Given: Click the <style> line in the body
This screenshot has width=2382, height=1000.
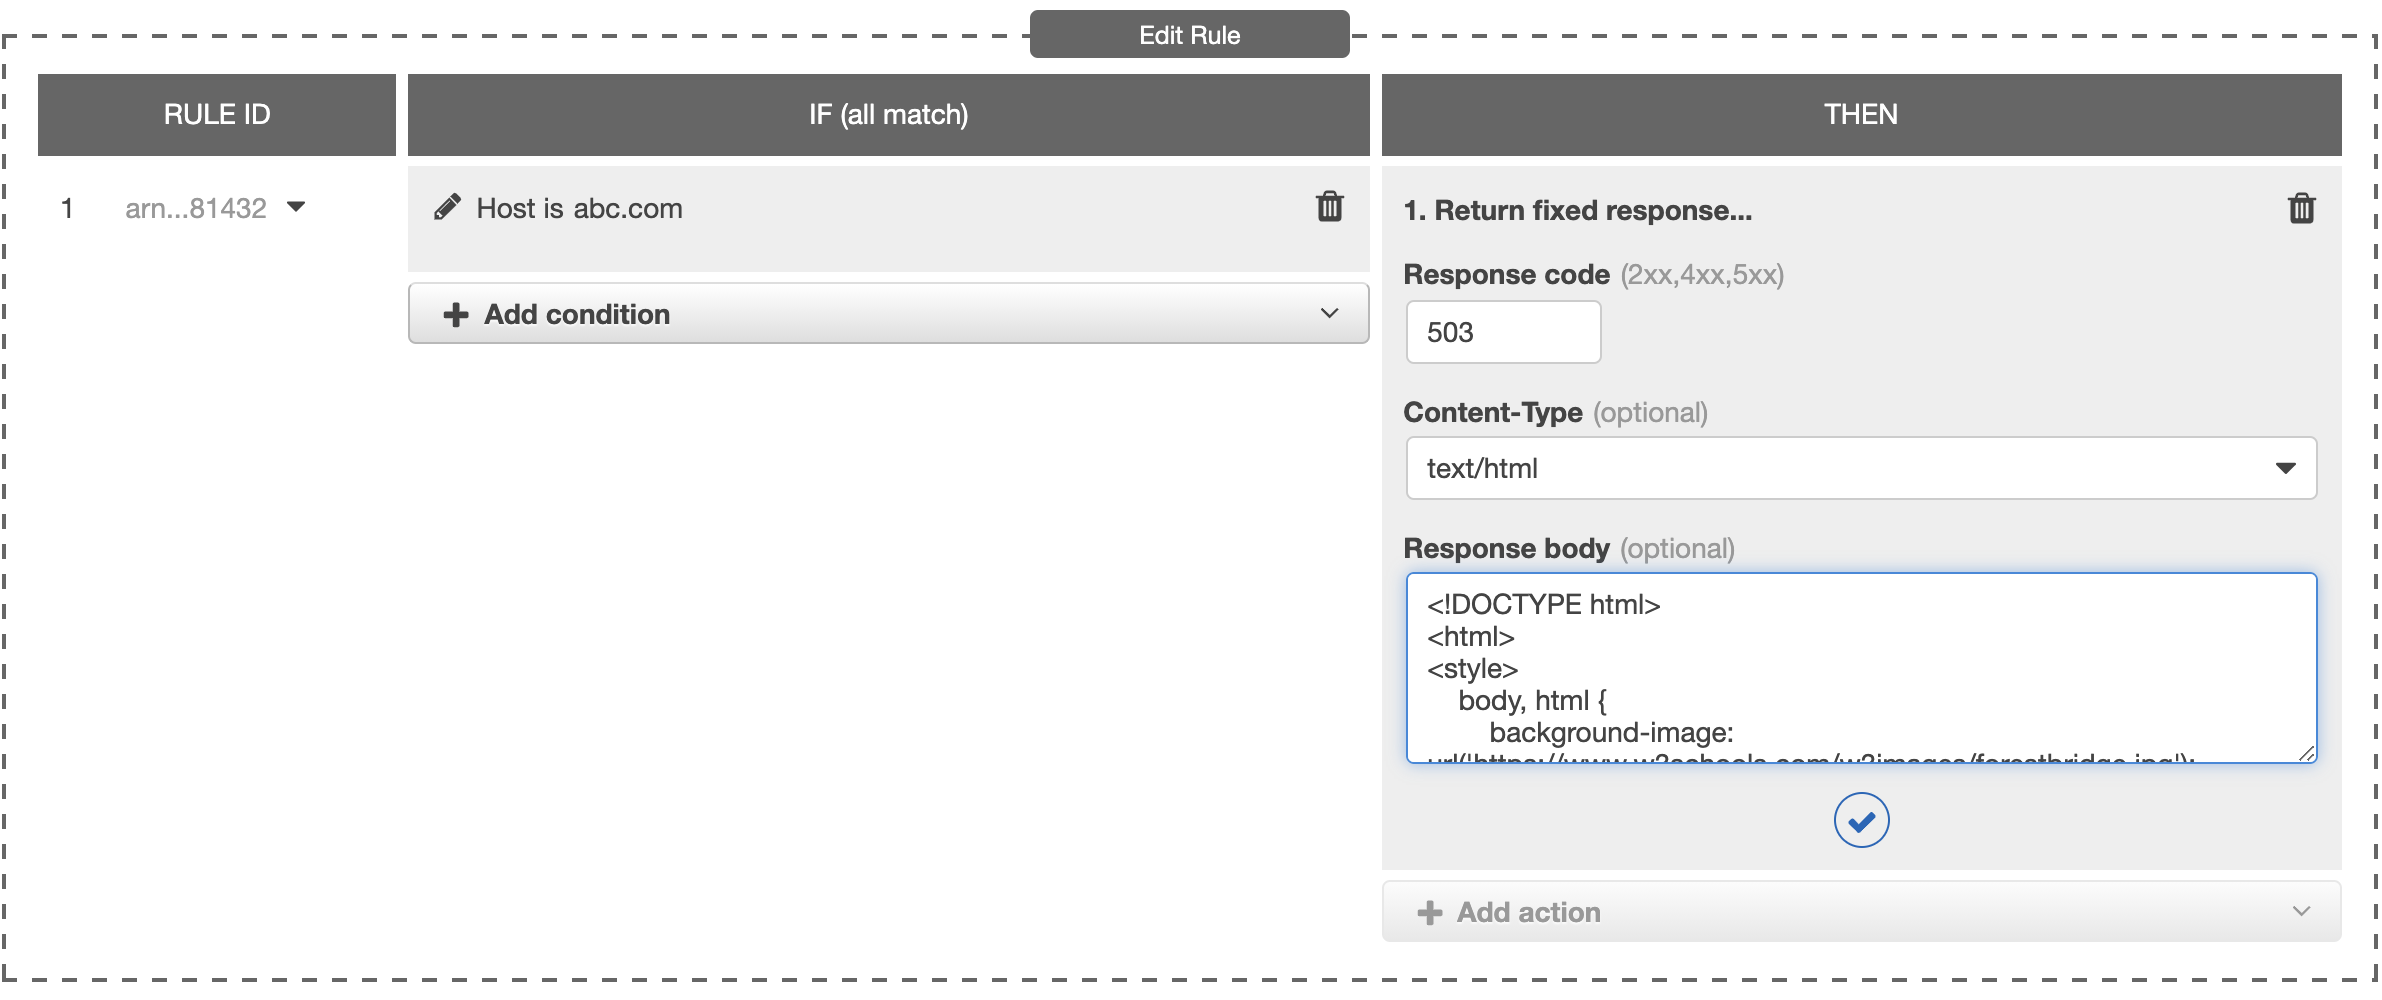Looking at the screenshot, I should [x=1472, y=668].
